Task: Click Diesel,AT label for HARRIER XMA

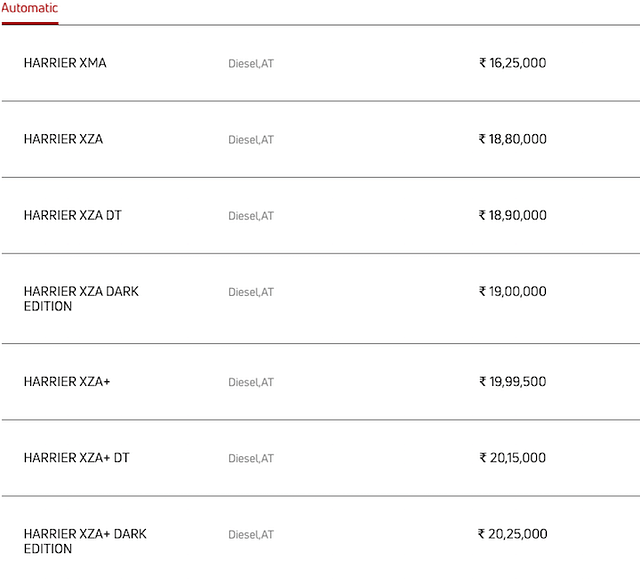Action: click(251, 64)
